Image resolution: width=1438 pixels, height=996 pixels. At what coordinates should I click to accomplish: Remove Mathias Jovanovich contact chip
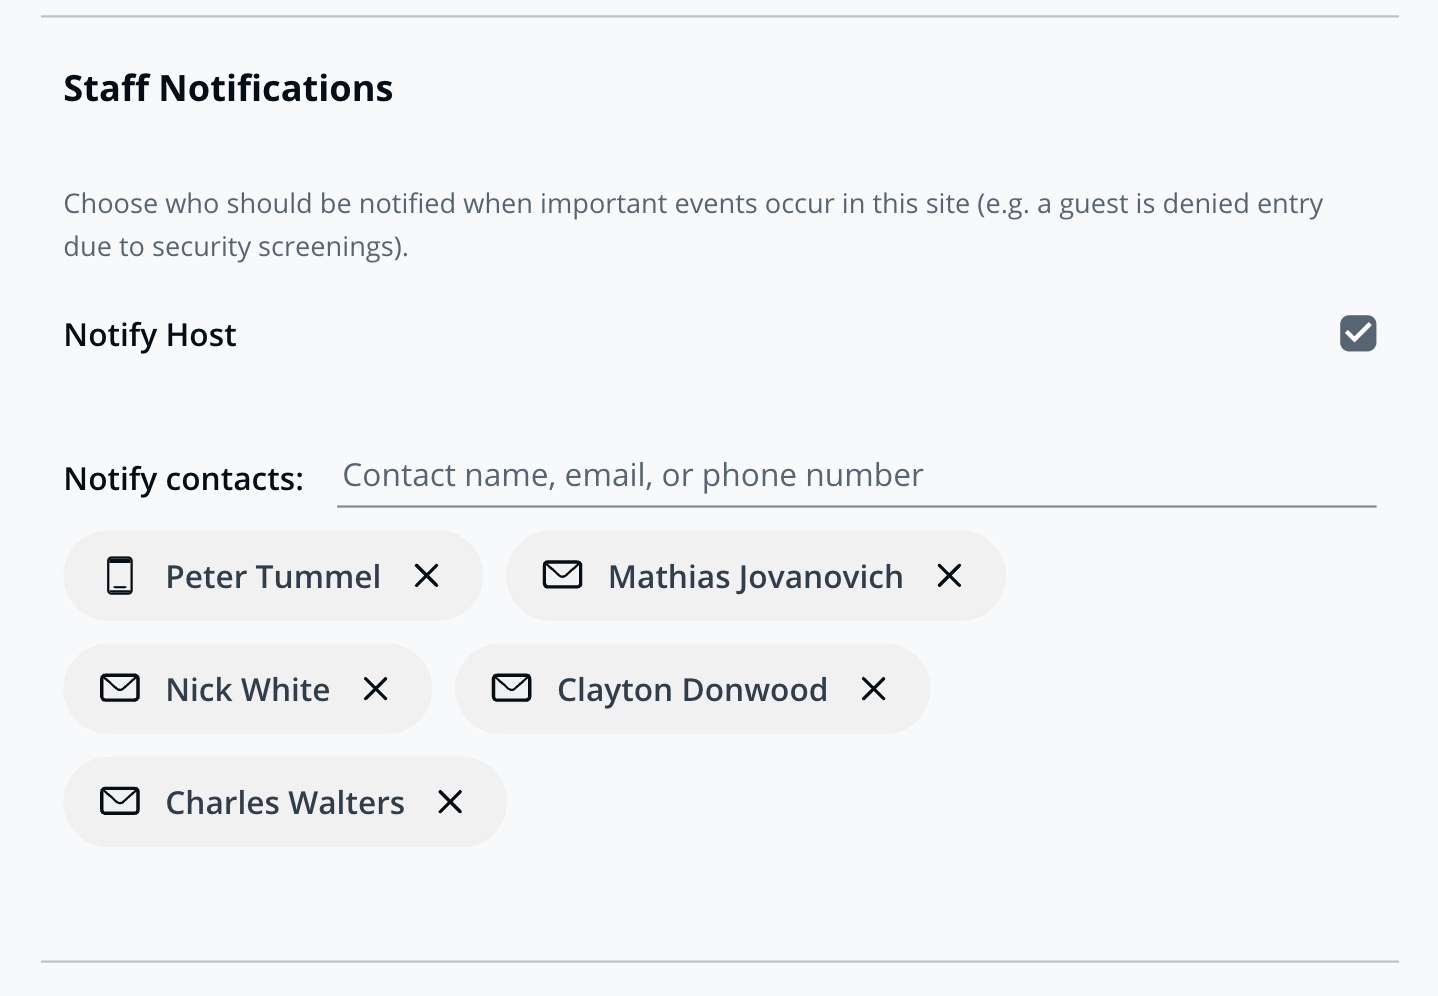949,576
